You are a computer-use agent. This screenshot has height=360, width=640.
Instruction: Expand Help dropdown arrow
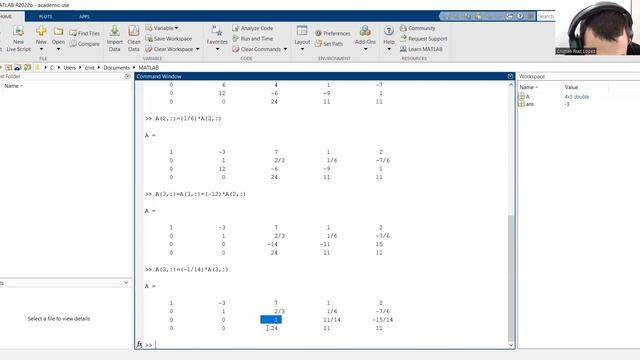[x=389, y=49]
